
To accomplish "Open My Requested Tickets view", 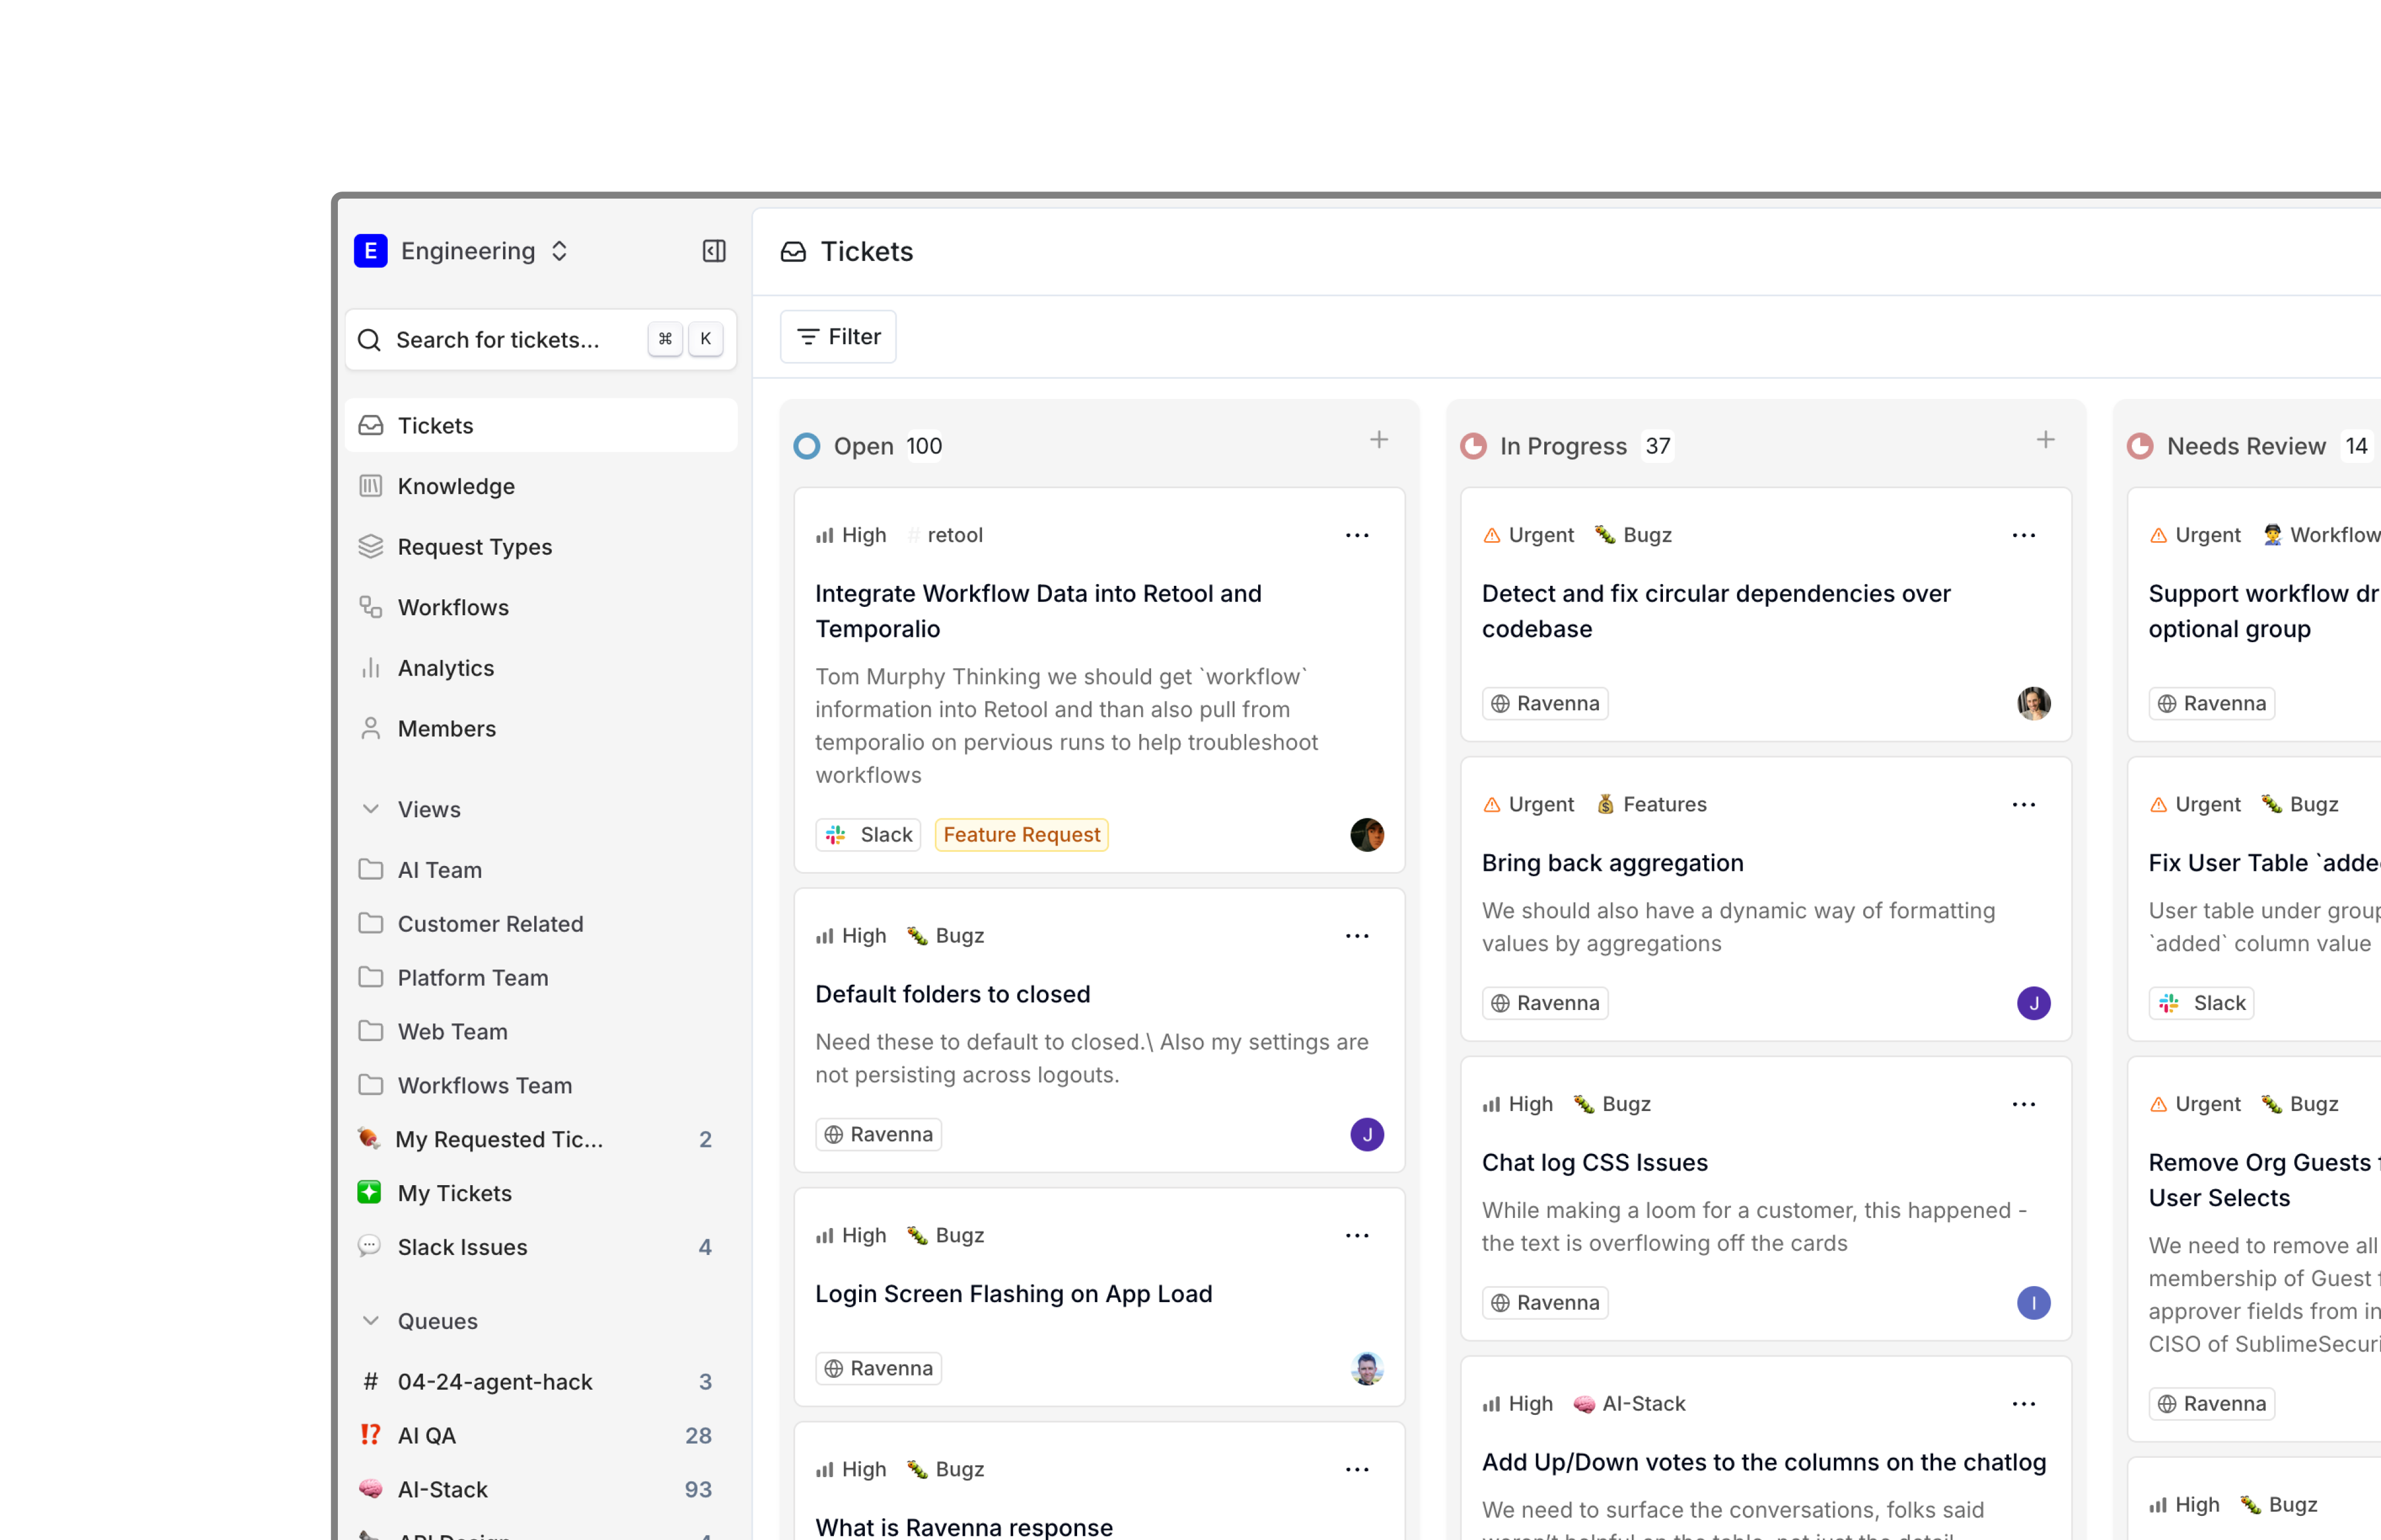I will click(x=541, y=1140).
